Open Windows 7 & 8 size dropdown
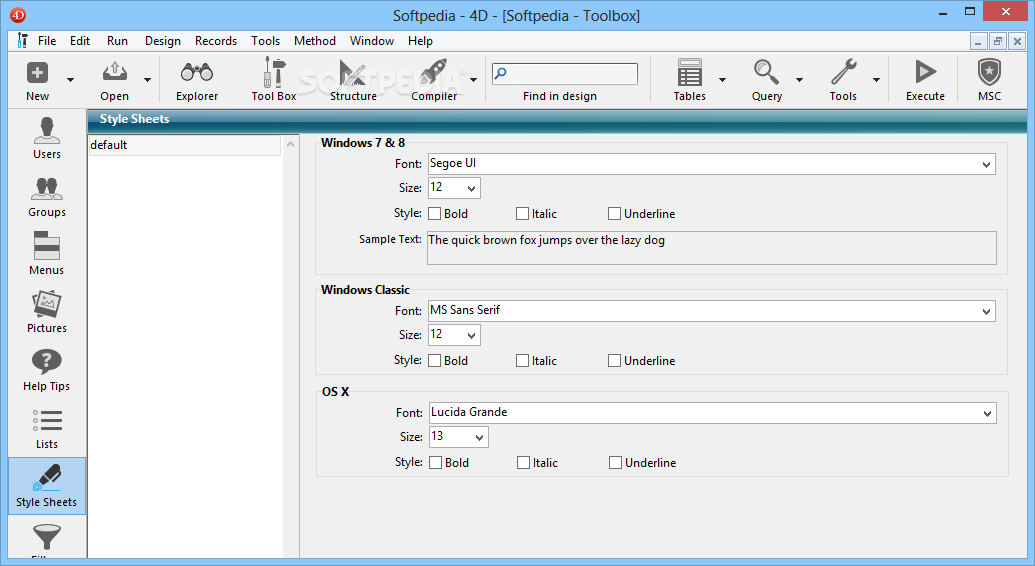The width and height of the screenshot is (1035, 566). click(471, 188)
